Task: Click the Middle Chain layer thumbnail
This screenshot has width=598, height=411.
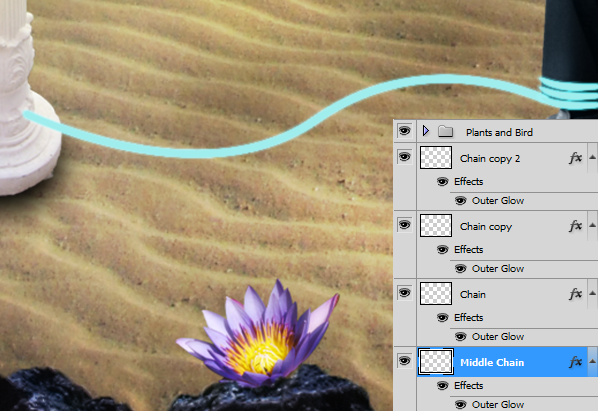Action: (436, 361)
